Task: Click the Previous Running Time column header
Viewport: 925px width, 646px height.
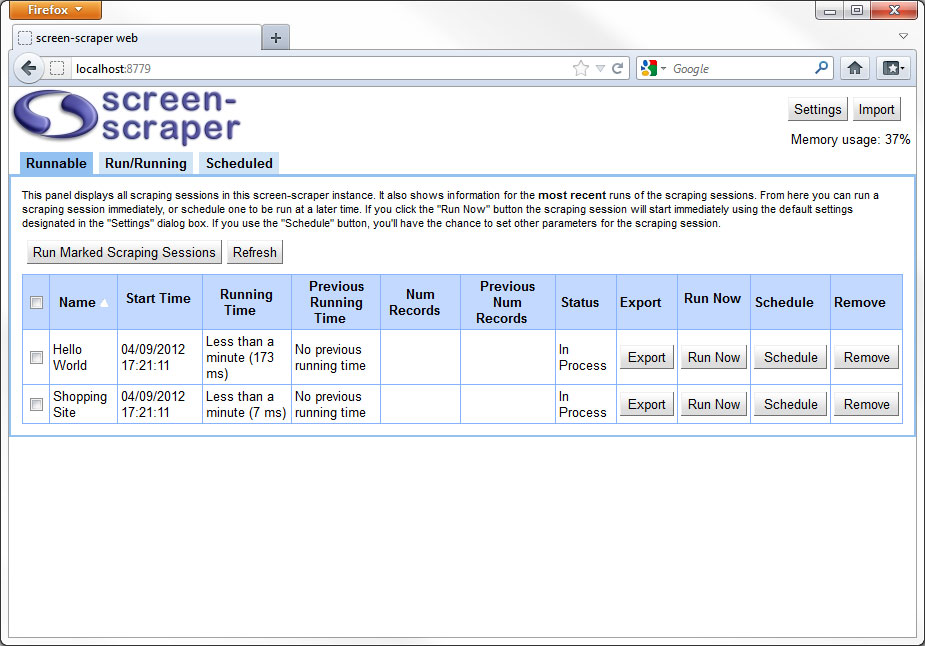Action: [x=336, y=302]
